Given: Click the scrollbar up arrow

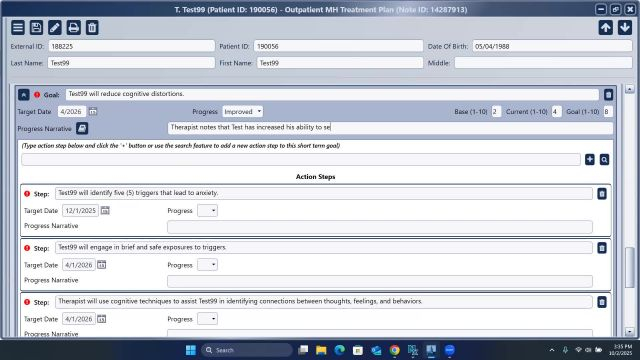Looking at the screenshot, I should pos(629,89).
